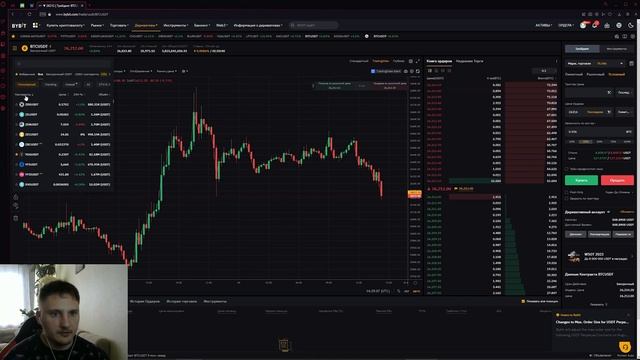This screenshot has width=640, height=360.
Task: Click the trash icon on chart toolbar
Action: (16, 218)
